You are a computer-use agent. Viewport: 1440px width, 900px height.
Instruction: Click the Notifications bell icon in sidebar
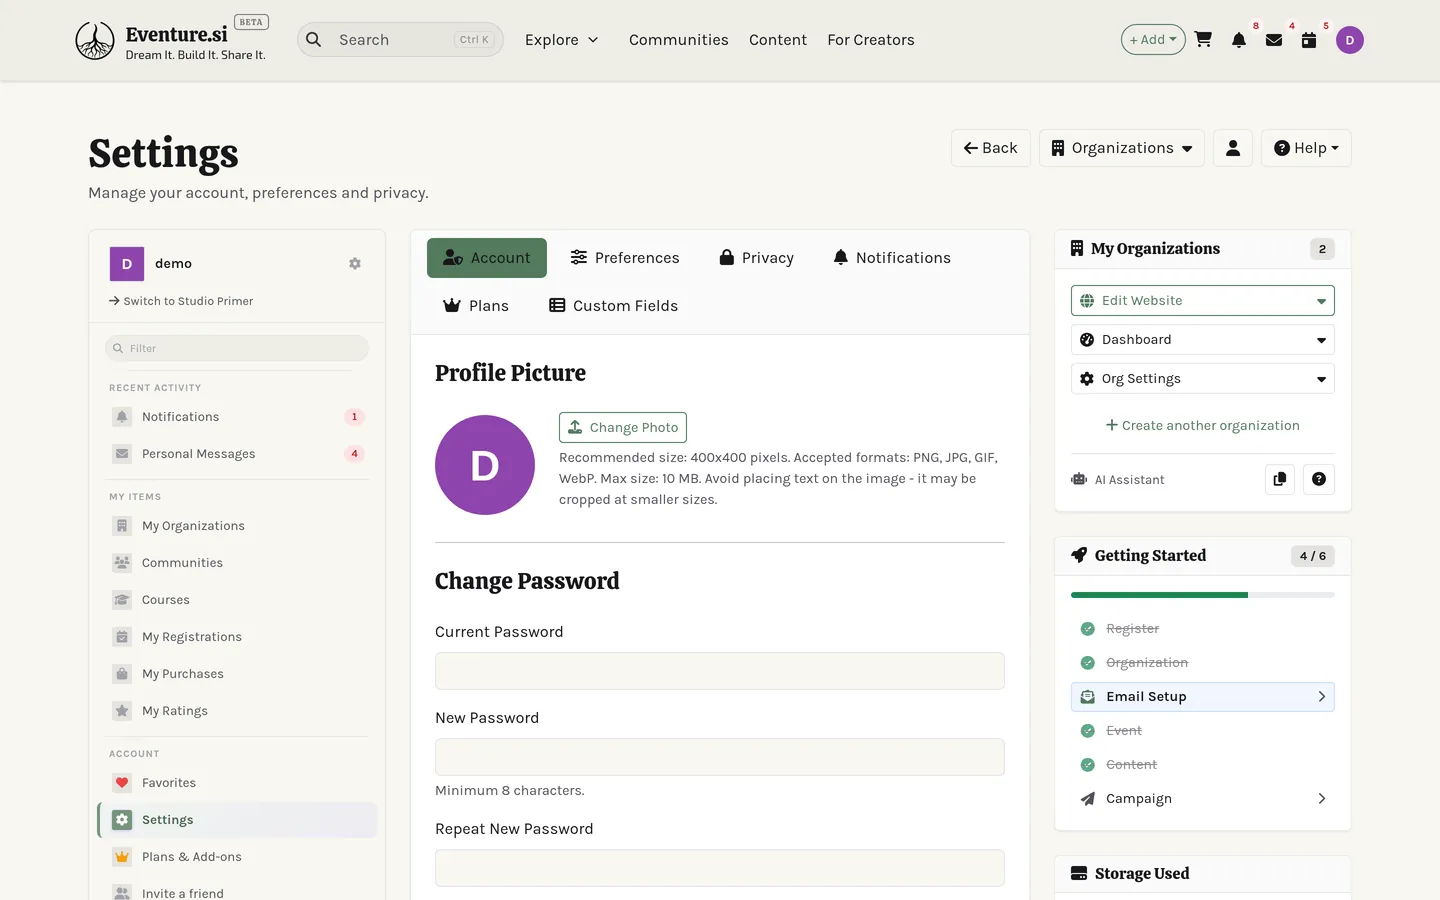coord(122,417)
